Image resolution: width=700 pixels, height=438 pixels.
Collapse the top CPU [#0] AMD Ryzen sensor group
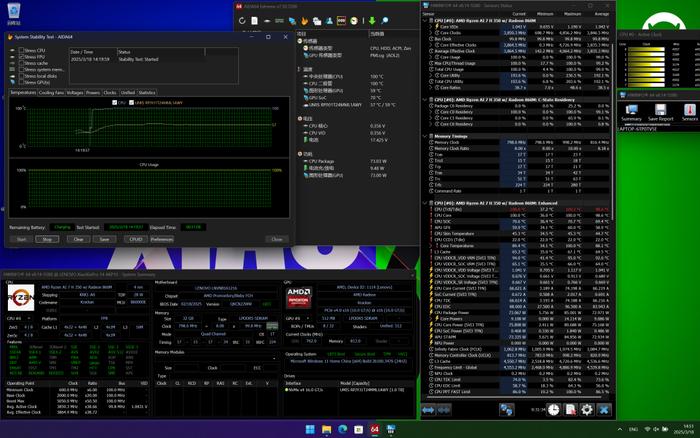425,21
